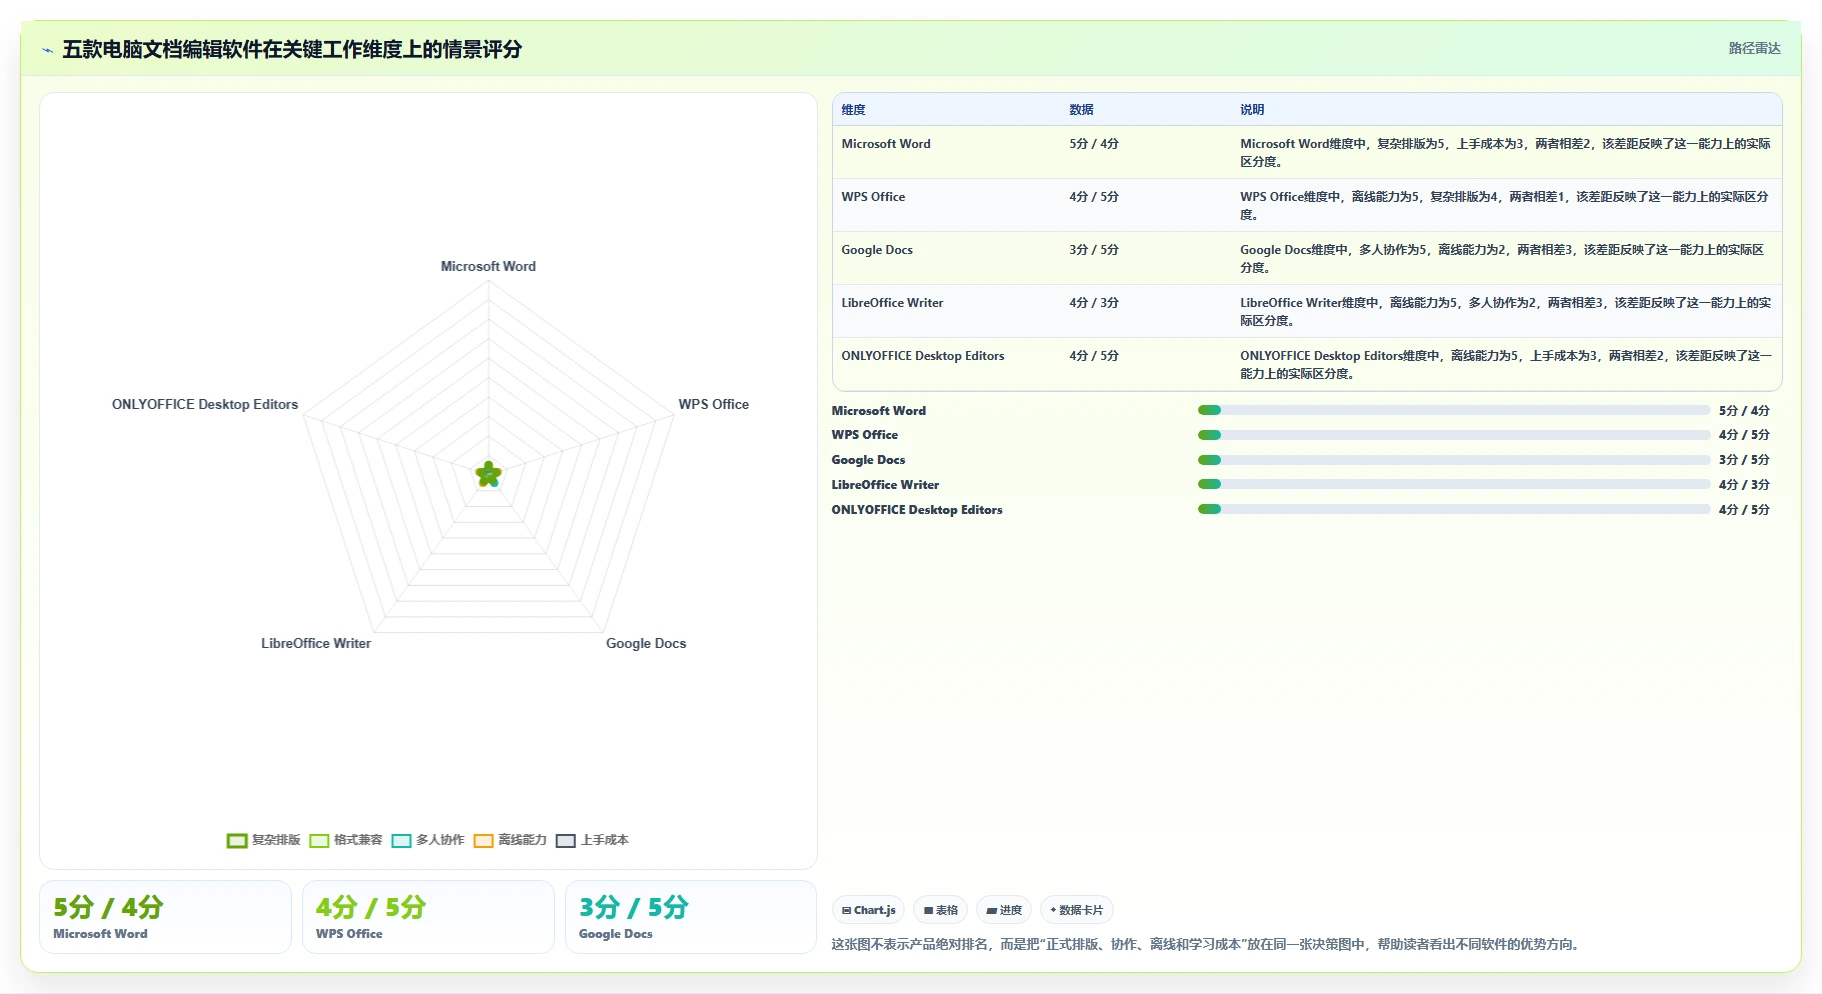1822x994 pixels.
Task: Click Microsoft Word progress bar
Action: (1454, 410)
